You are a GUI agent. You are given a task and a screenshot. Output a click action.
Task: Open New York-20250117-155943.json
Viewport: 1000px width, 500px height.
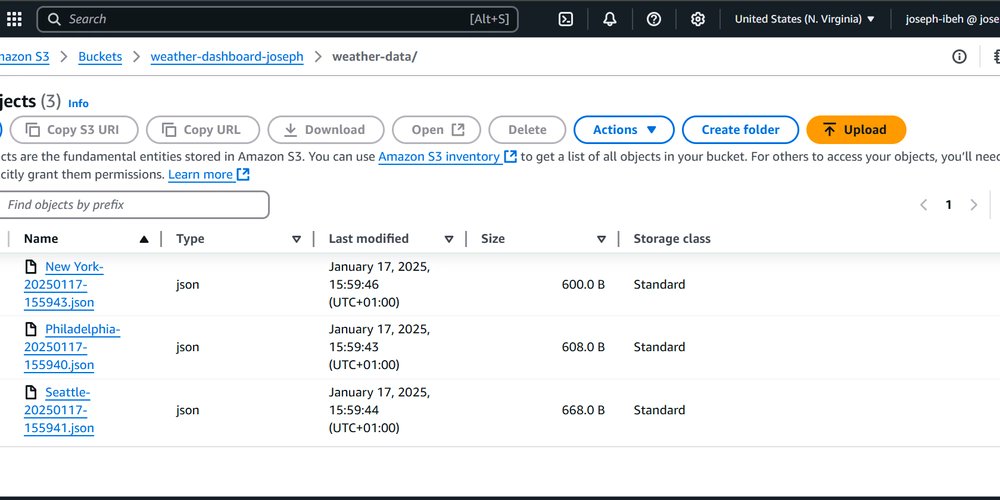click(x=64, y=284)
